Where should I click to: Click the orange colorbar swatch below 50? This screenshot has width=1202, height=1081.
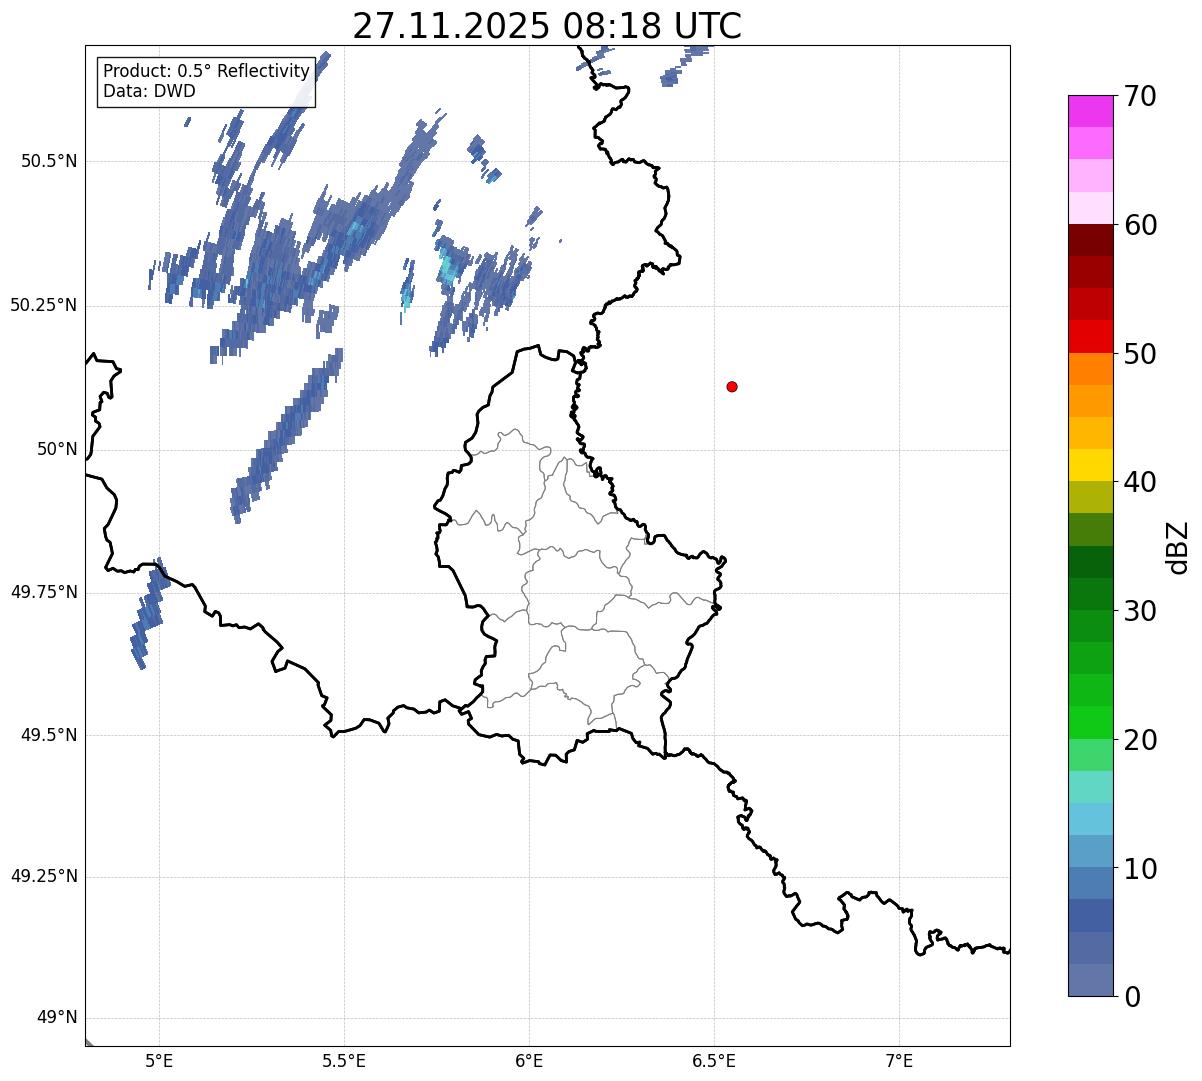[x=1090, y=368]
